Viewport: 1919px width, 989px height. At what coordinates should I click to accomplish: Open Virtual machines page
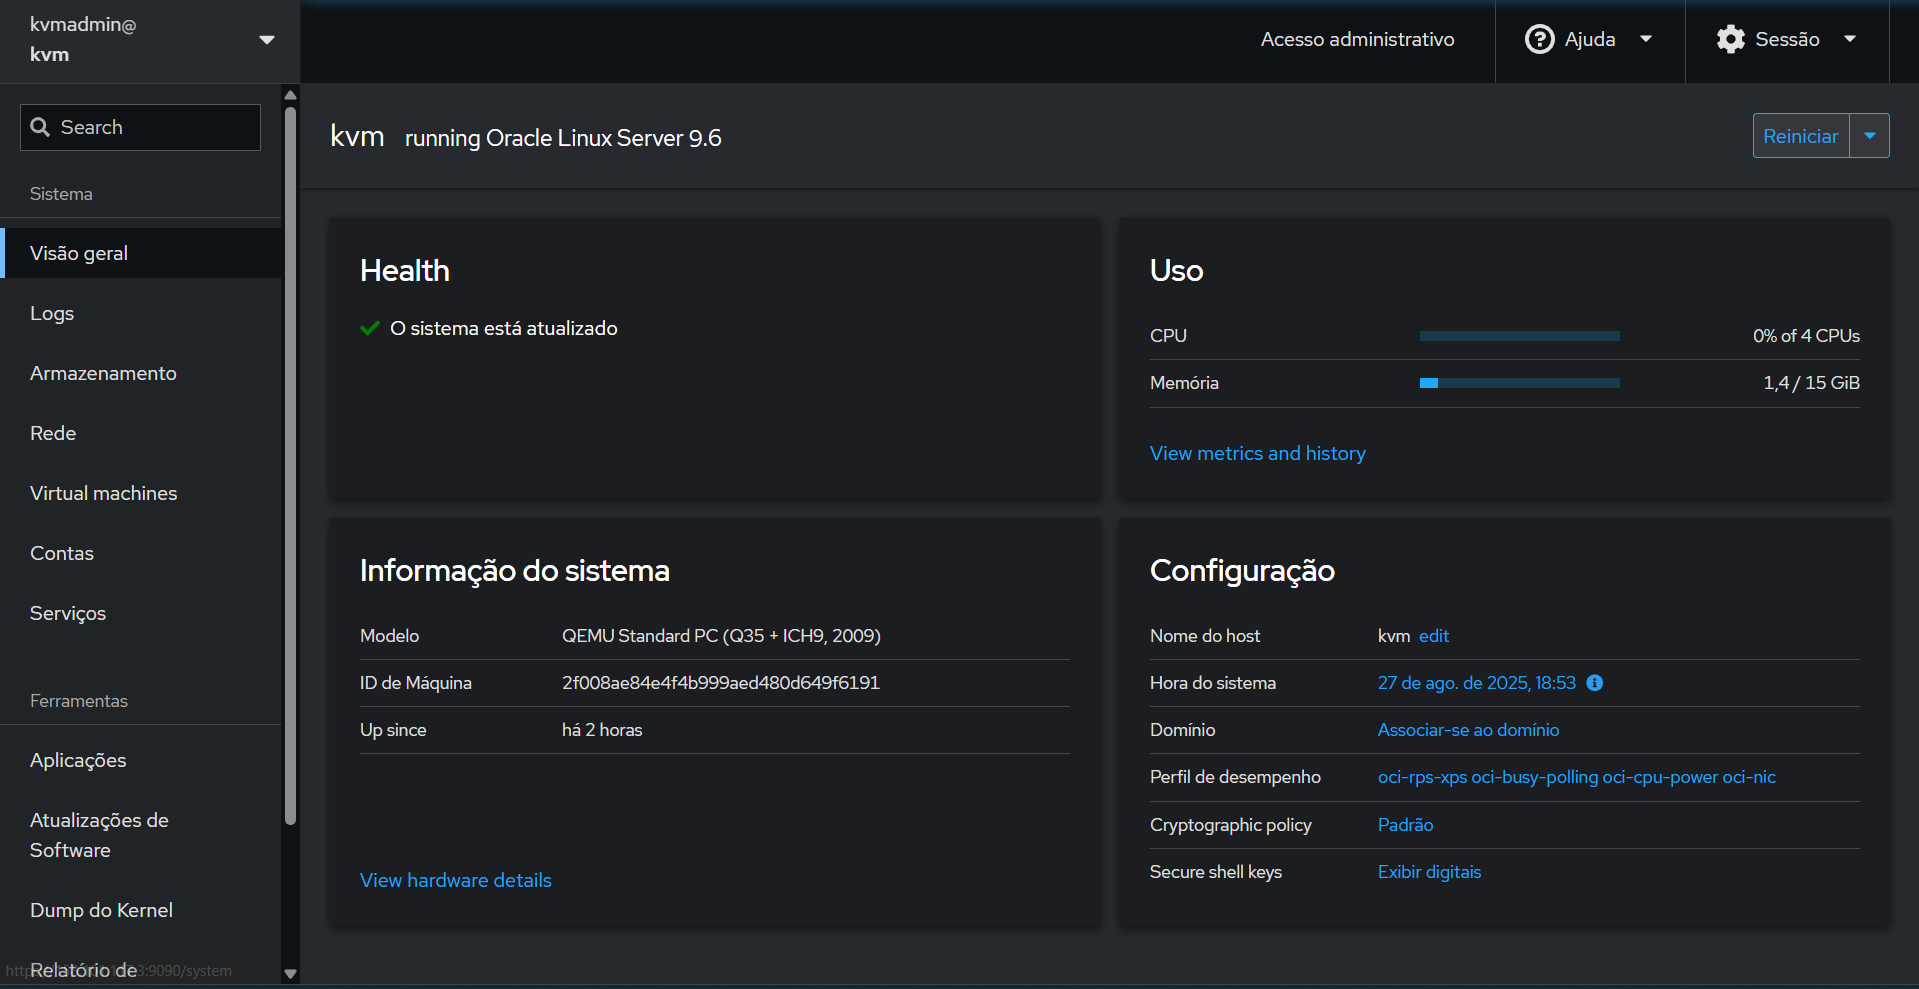(142, 493)
